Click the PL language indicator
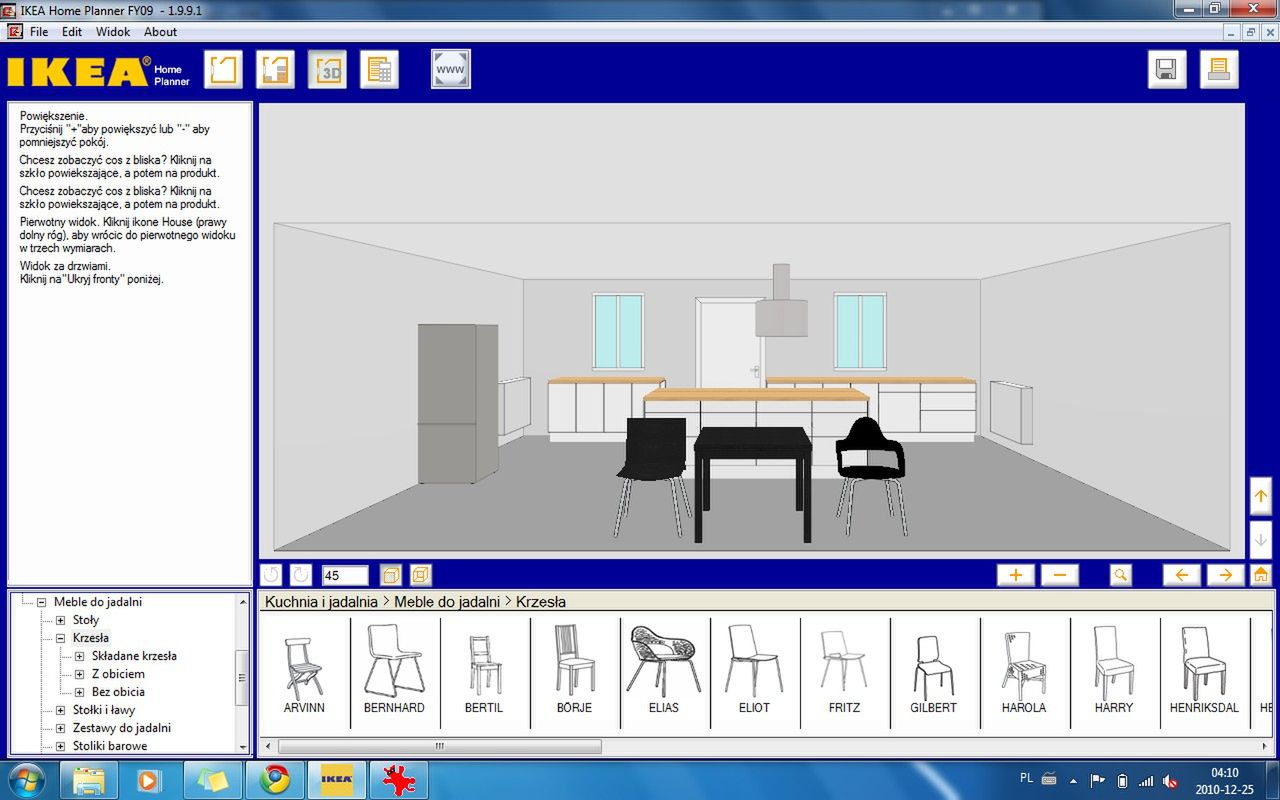1280x800 pixels. pyautogui.click(x=1026, y=777)
